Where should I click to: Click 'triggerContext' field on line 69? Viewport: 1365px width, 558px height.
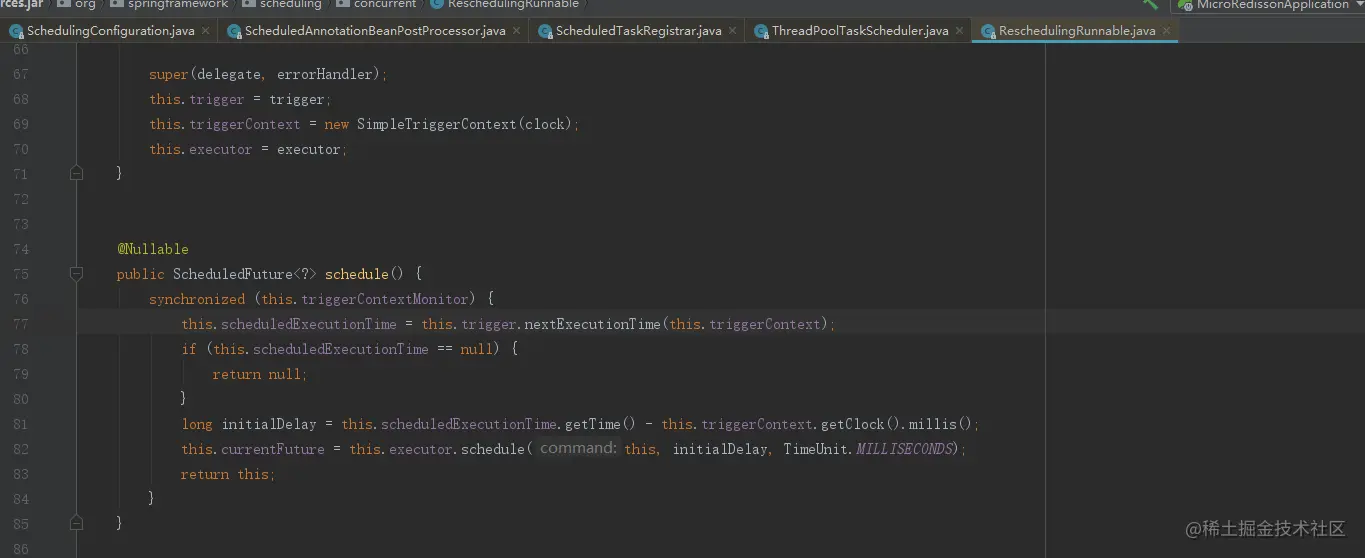(x=245, y=124)
